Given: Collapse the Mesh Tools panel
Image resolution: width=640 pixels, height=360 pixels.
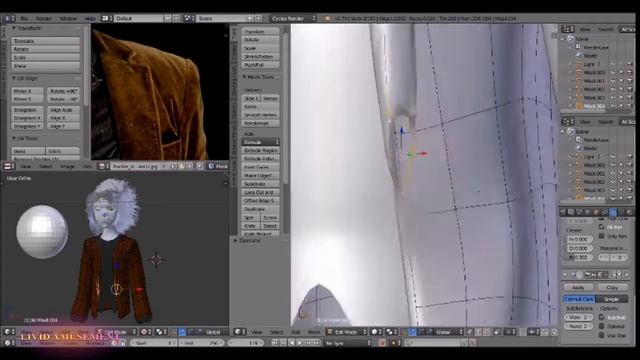Looking at the screenshot, I should point(244,77).
